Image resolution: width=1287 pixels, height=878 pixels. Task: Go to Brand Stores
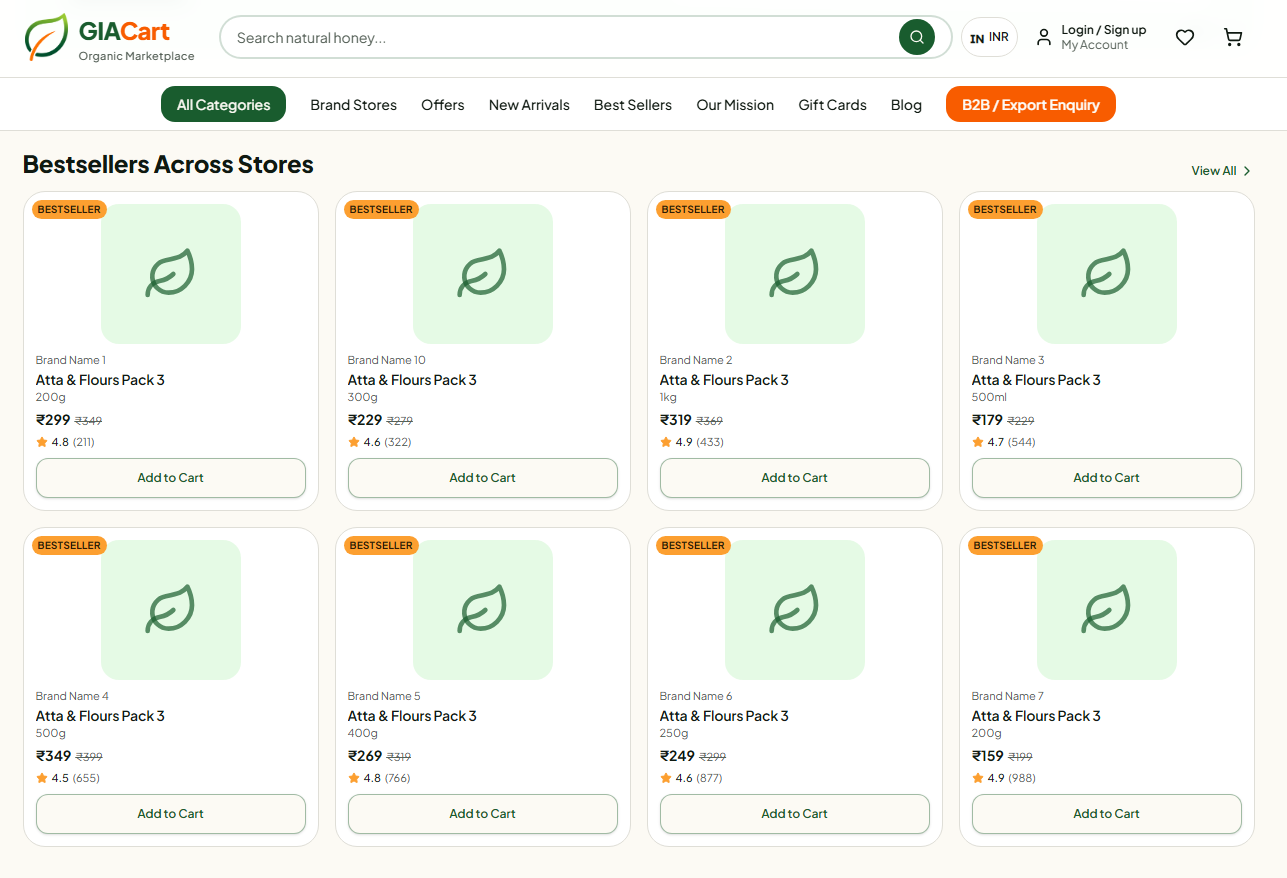click(353, 105)
